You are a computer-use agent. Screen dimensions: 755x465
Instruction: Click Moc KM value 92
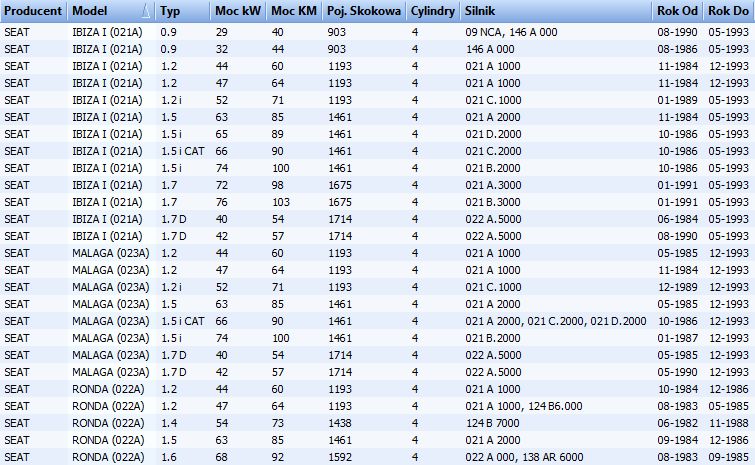coord(278,457)
